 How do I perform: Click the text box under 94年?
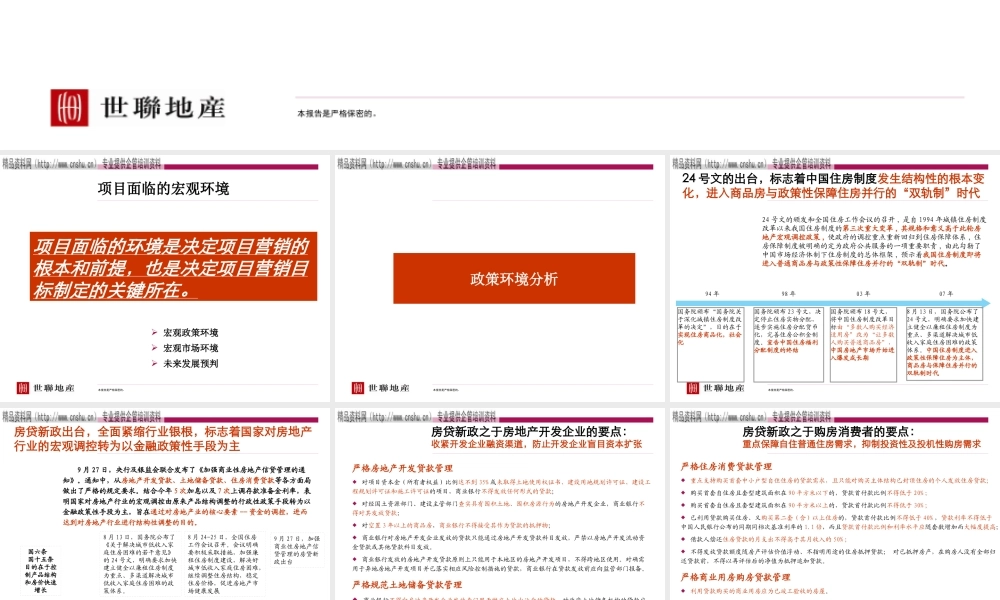[x=710, y=344]
